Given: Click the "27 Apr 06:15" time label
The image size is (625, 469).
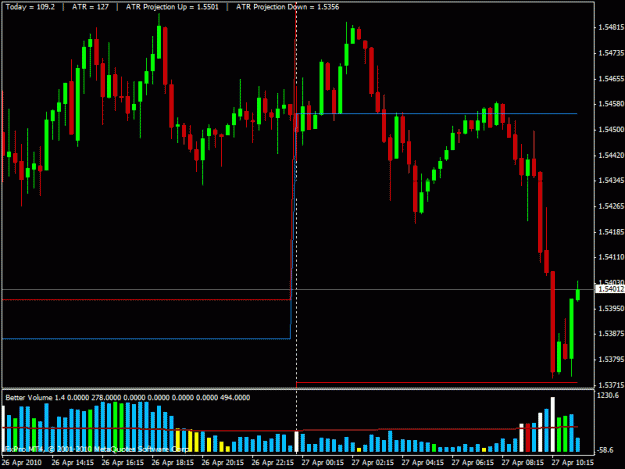Looking at the screenshot, I should (x=473, y=463).
